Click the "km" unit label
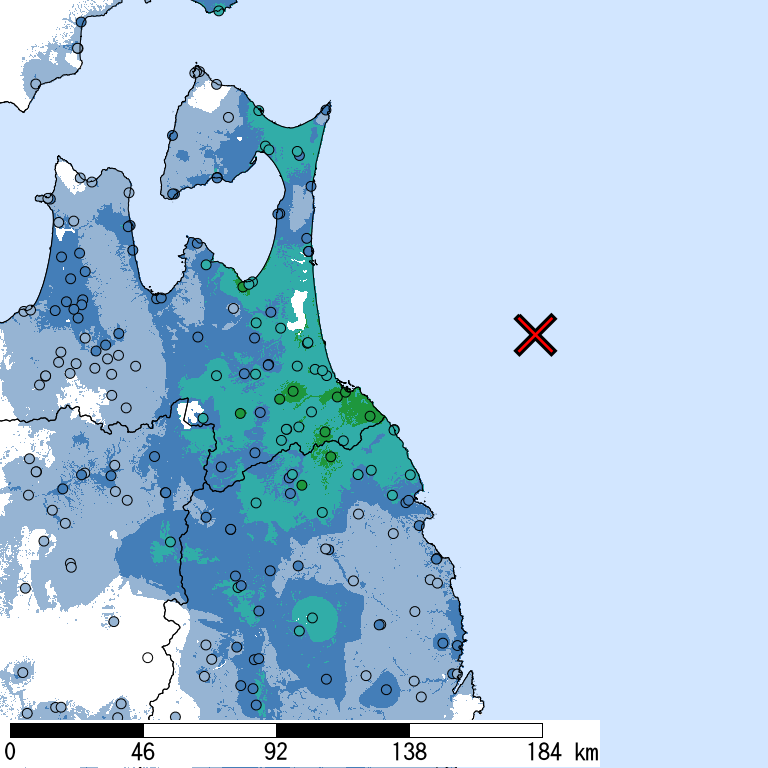 click(585, 751)
